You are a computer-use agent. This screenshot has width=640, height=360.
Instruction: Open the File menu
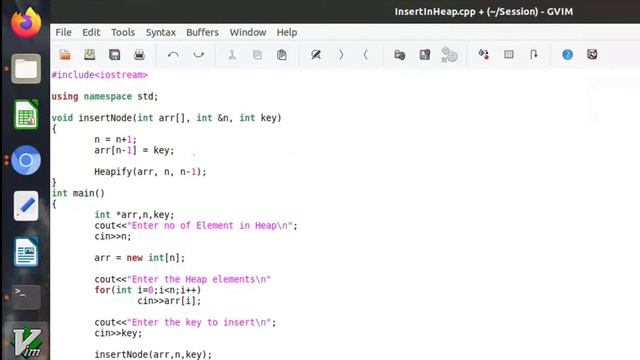coord(63,32)
